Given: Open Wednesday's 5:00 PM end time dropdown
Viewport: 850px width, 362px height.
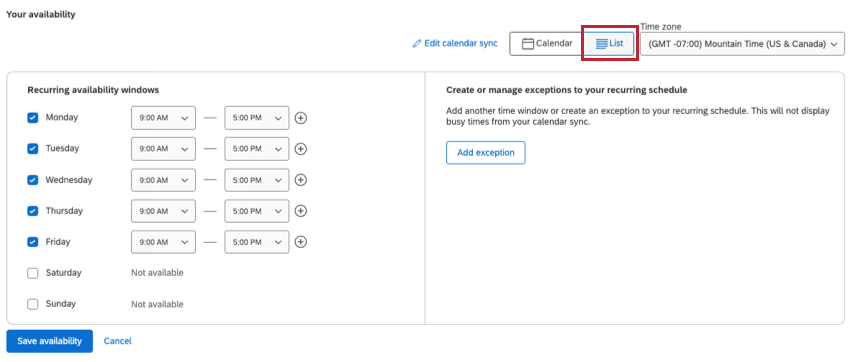Looking at the screenshot, I should click(x=256, y=180).
